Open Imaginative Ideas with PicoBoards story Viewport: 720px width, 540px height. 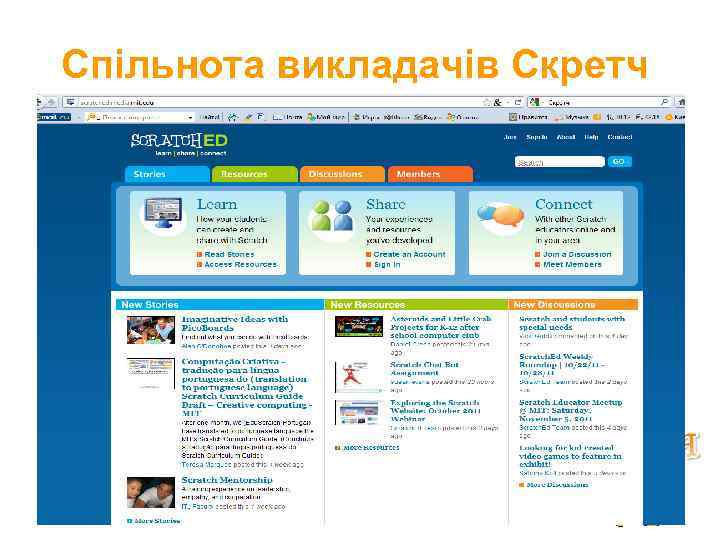click(x=235, y=323)
